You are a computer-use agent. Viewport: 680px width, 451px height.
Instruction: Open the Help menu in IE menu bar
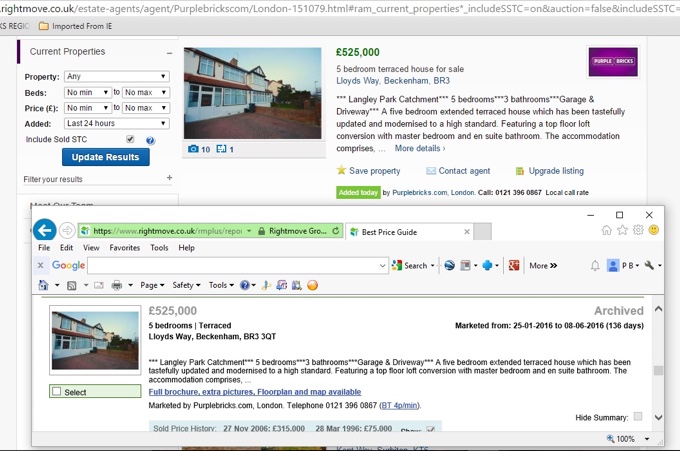186,248
